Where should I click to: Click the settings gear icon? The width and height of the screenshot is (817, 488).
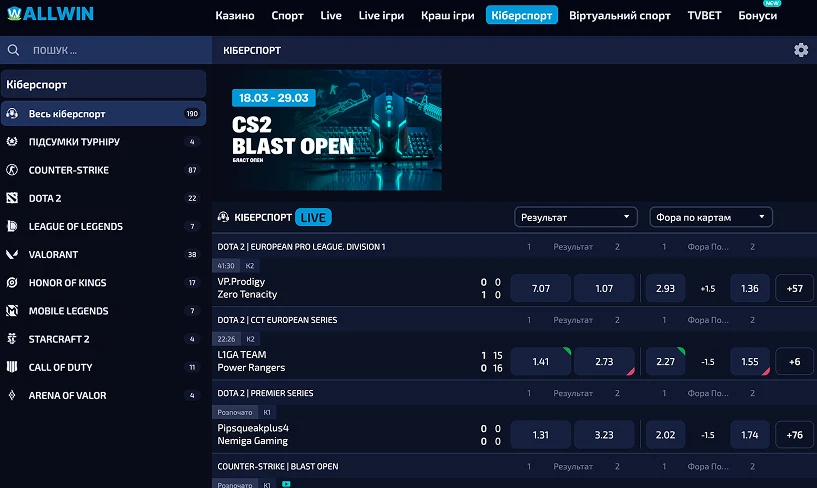[x=800, y=50]
